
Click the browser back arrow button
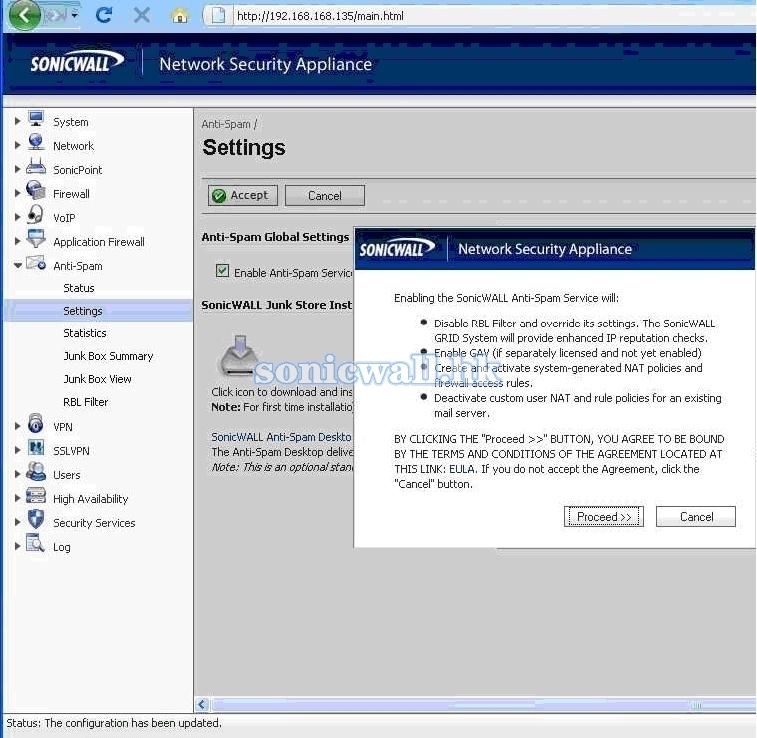click(24, 15)
